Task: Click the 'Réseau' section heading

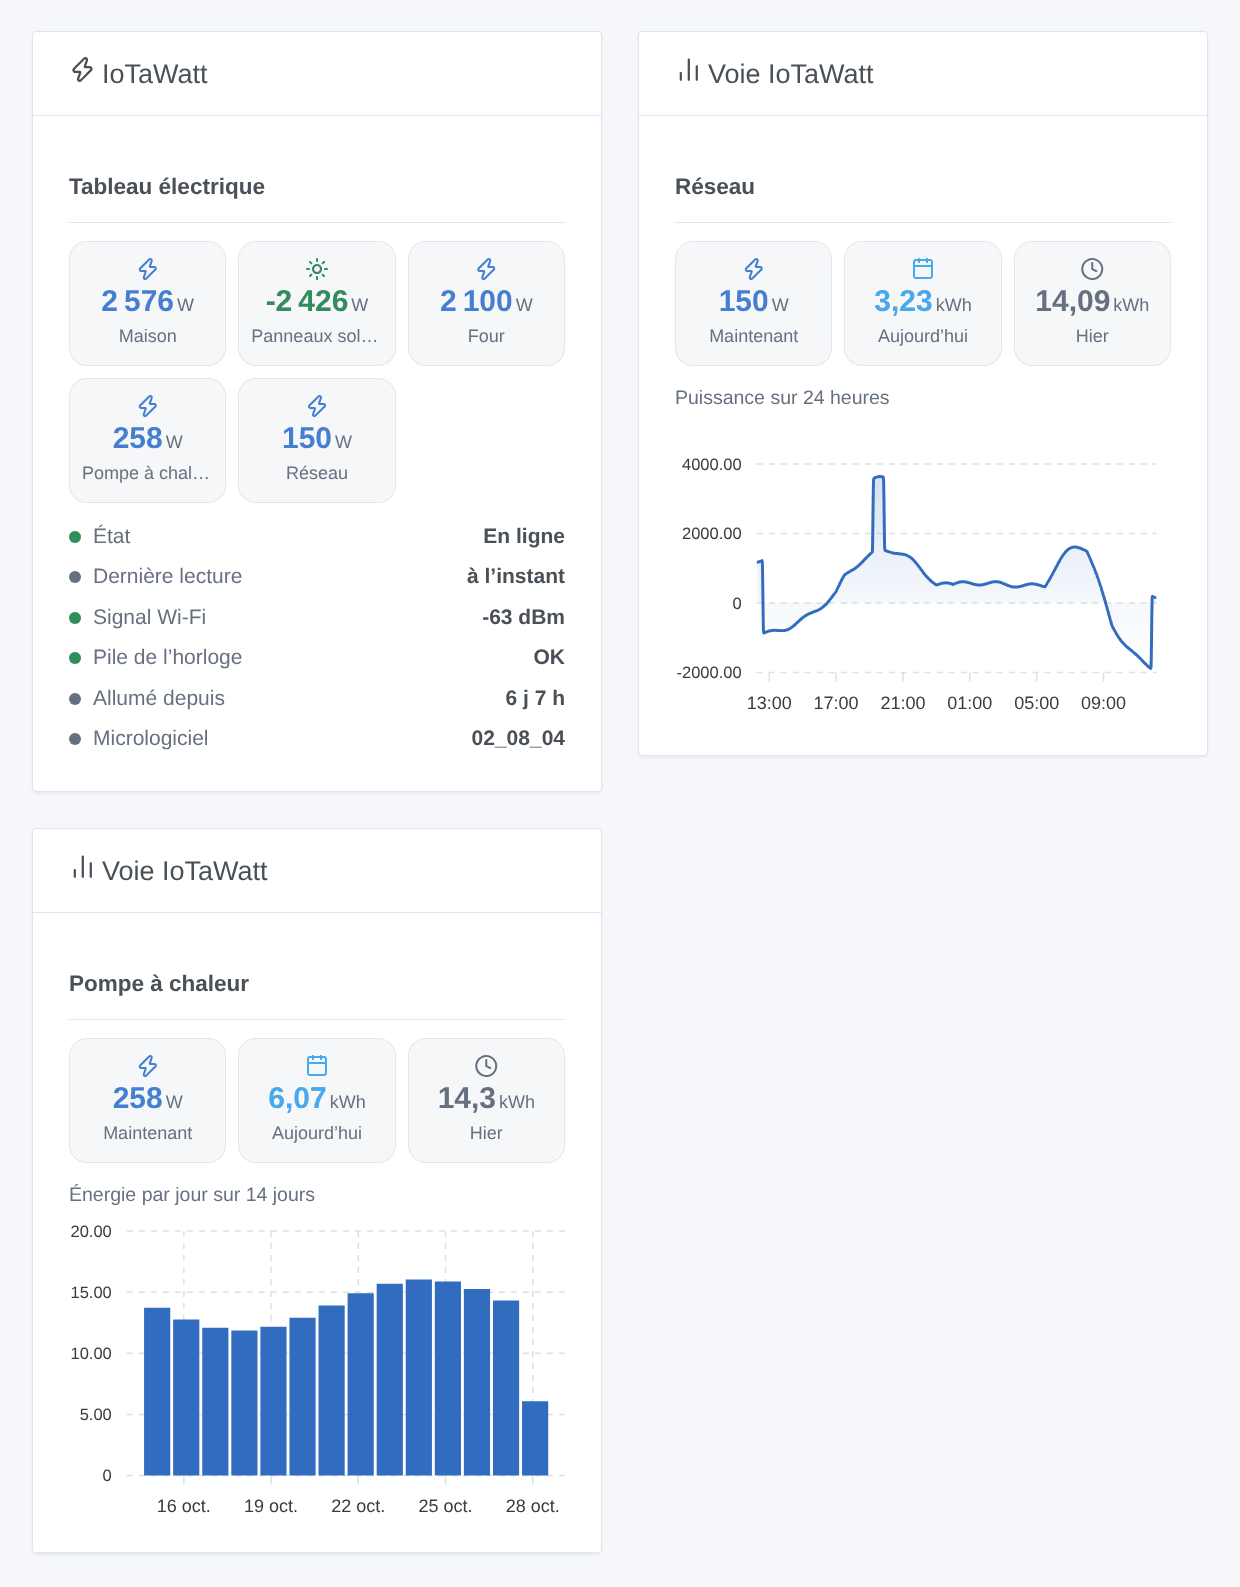Action: [x=715, y=187]
